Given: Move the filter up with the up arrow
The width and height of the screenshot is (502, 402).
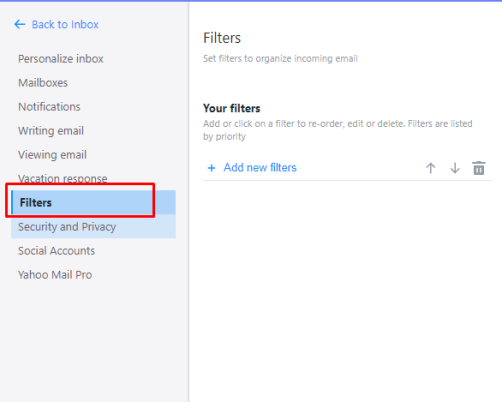Looking at the screenshot, I should [x=430, y=168].
